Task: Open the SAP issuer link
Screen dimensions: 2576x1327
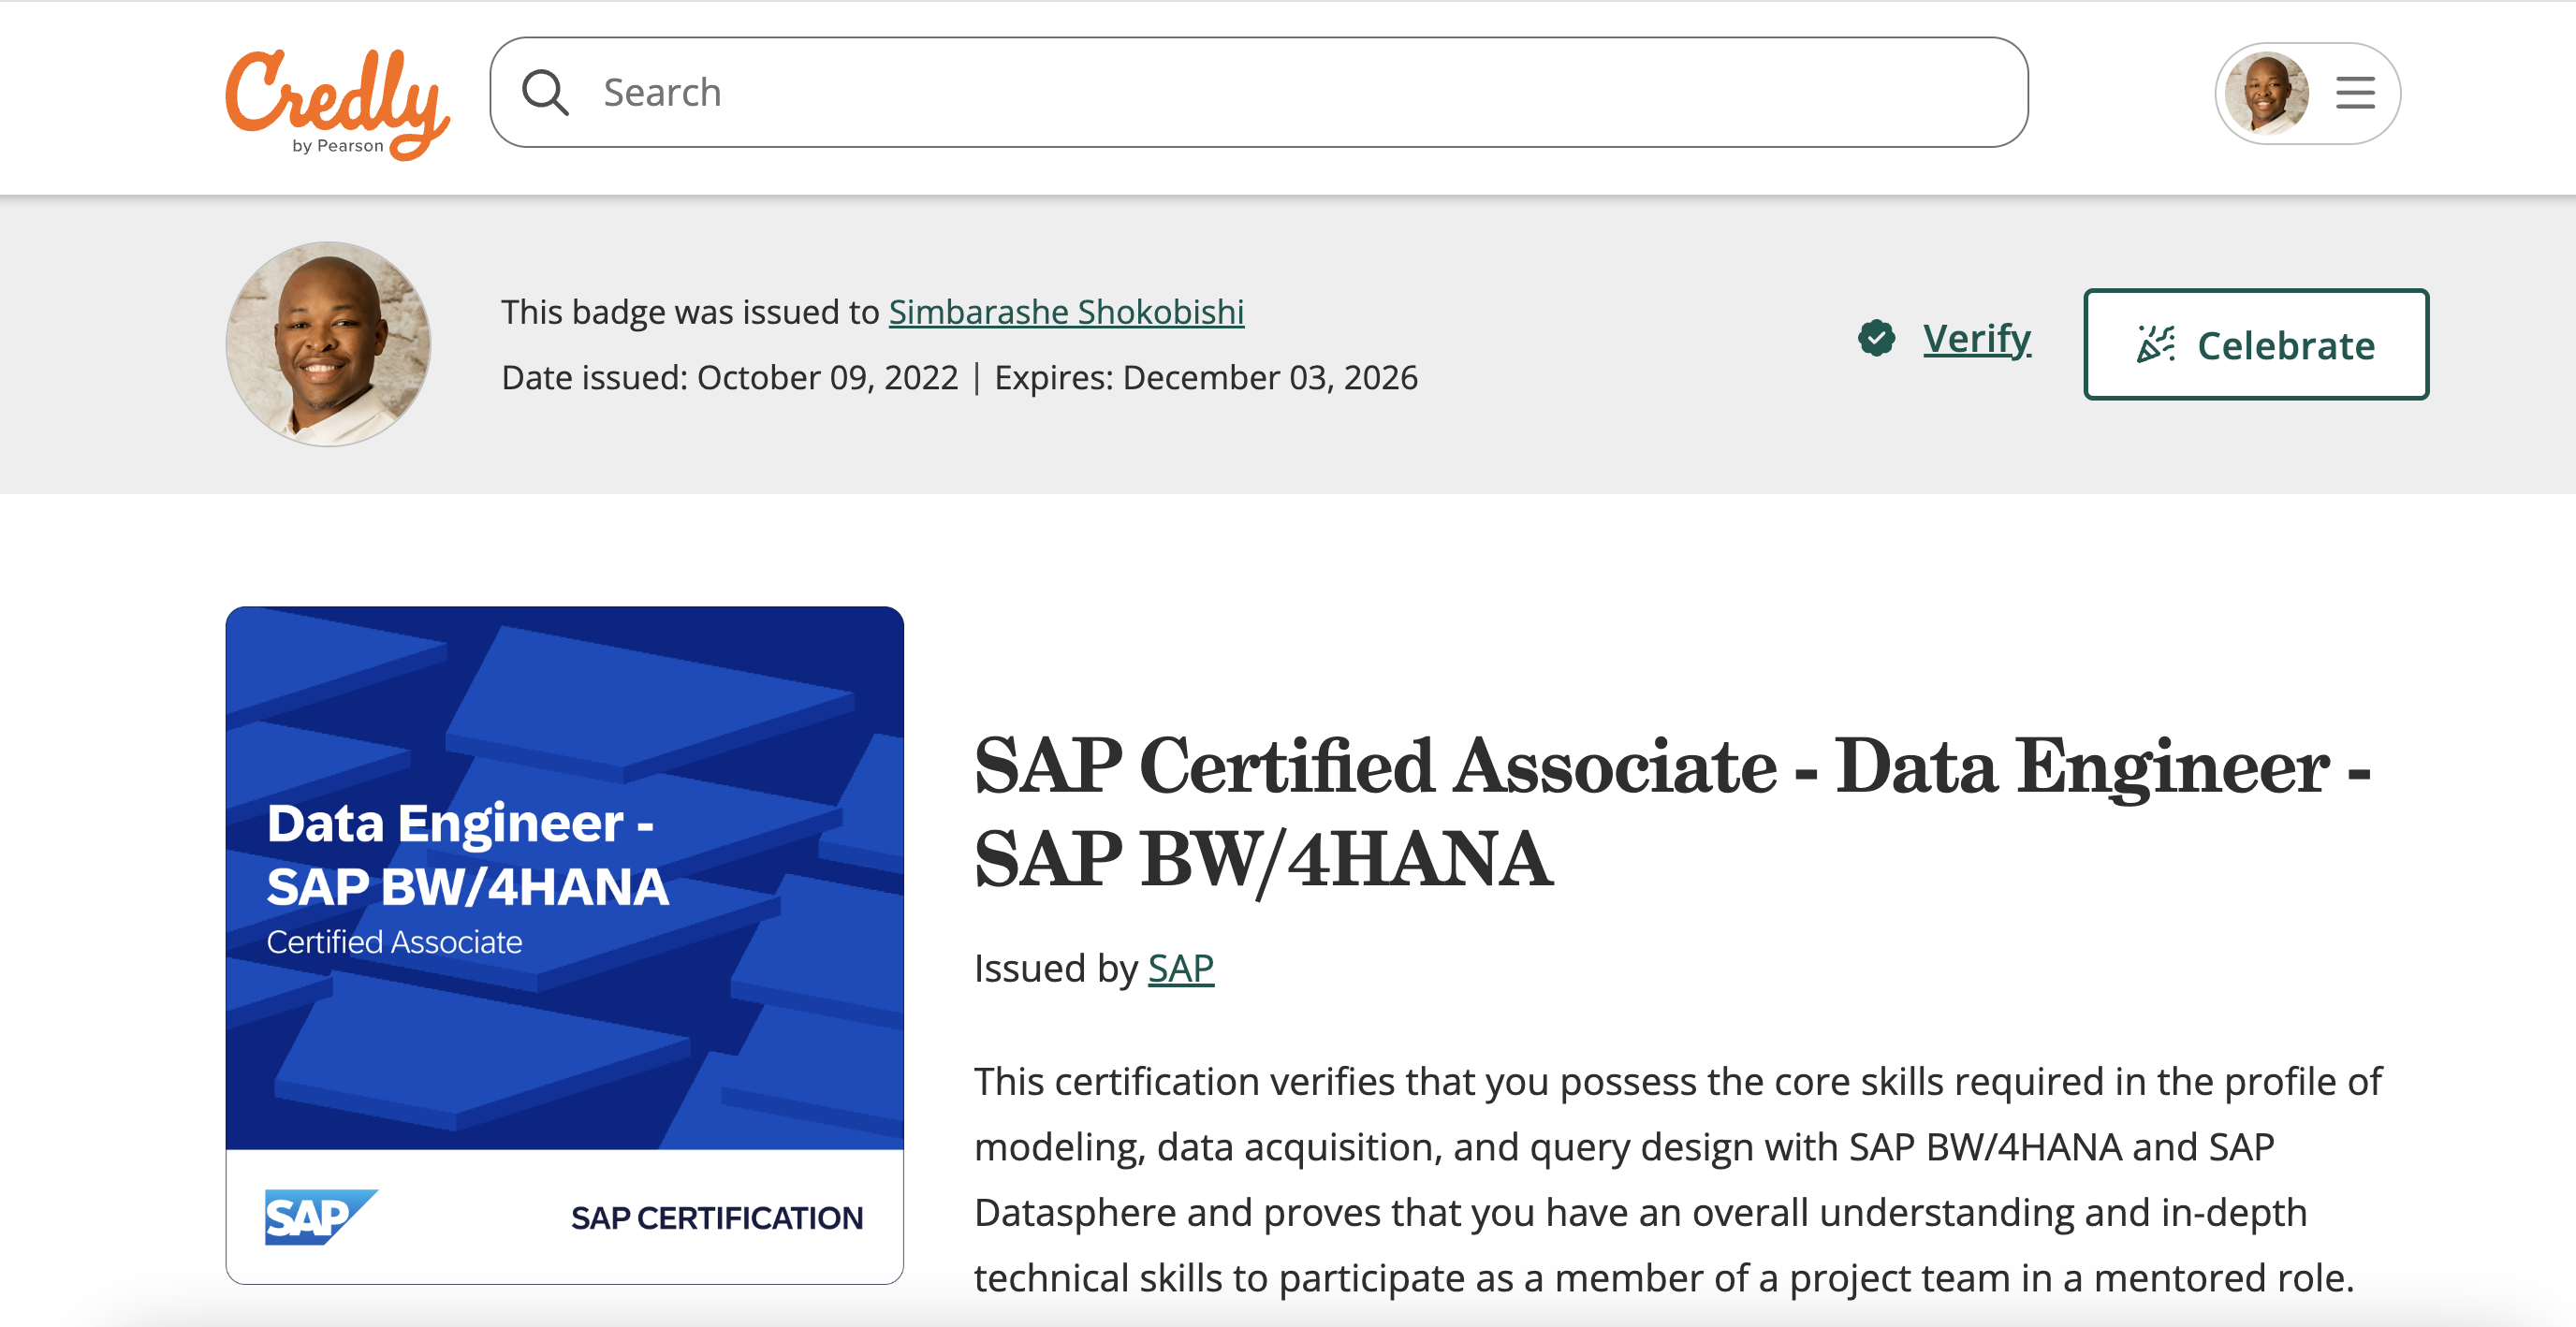Action: click(x=1180, y=968)
